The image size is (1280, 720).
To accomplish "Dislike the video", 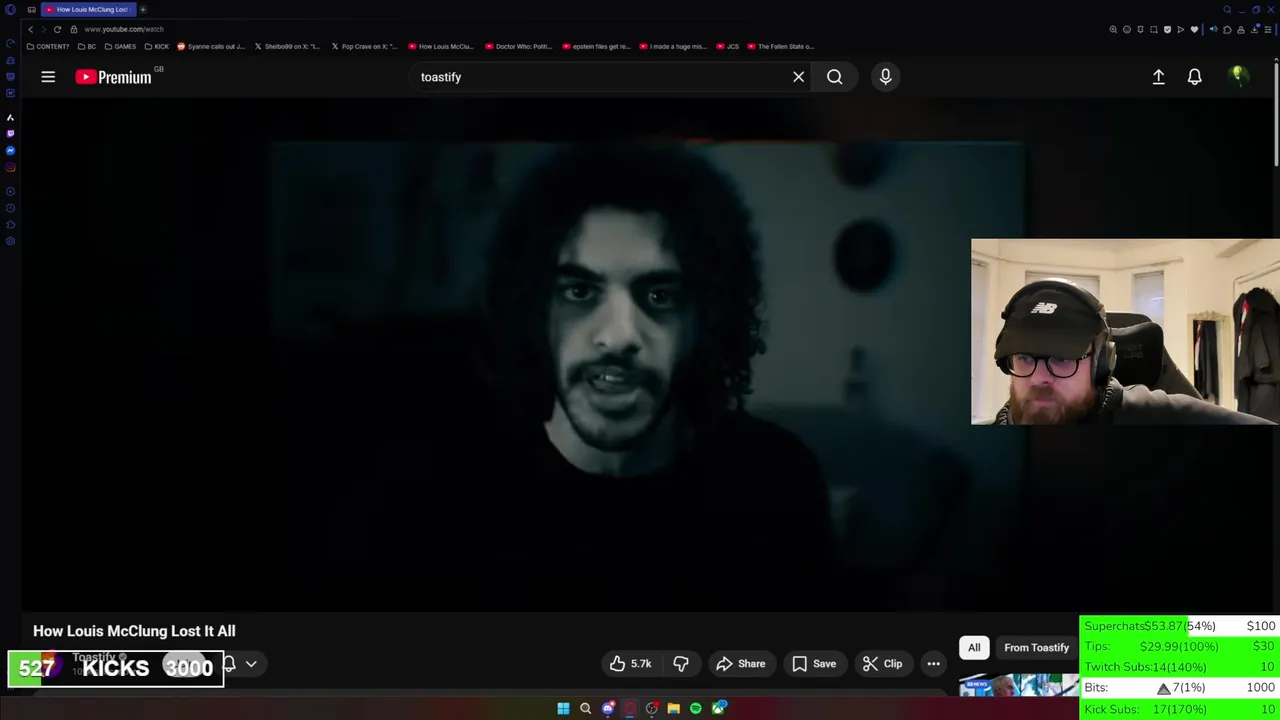I will tap(681, 664).
